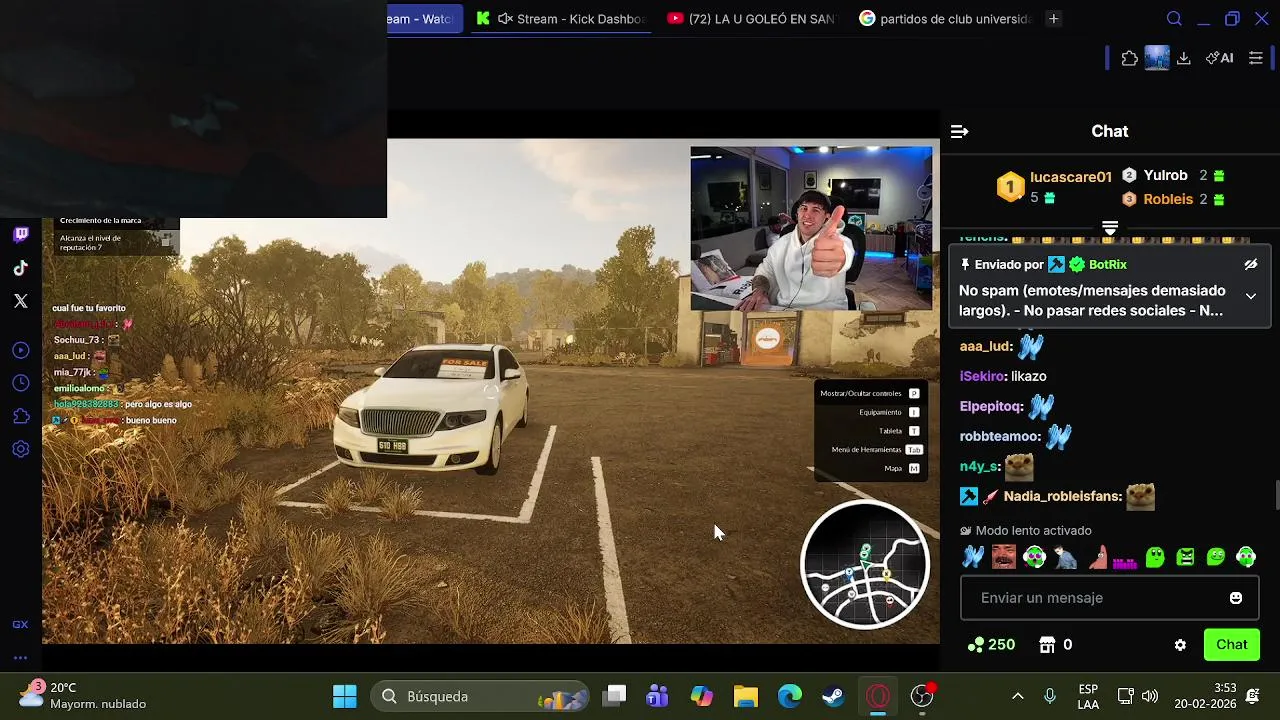Open Yulrob leaderboard entry
The height and width of the screenshot is (720, 1280).
click(x=1165, y=175)
